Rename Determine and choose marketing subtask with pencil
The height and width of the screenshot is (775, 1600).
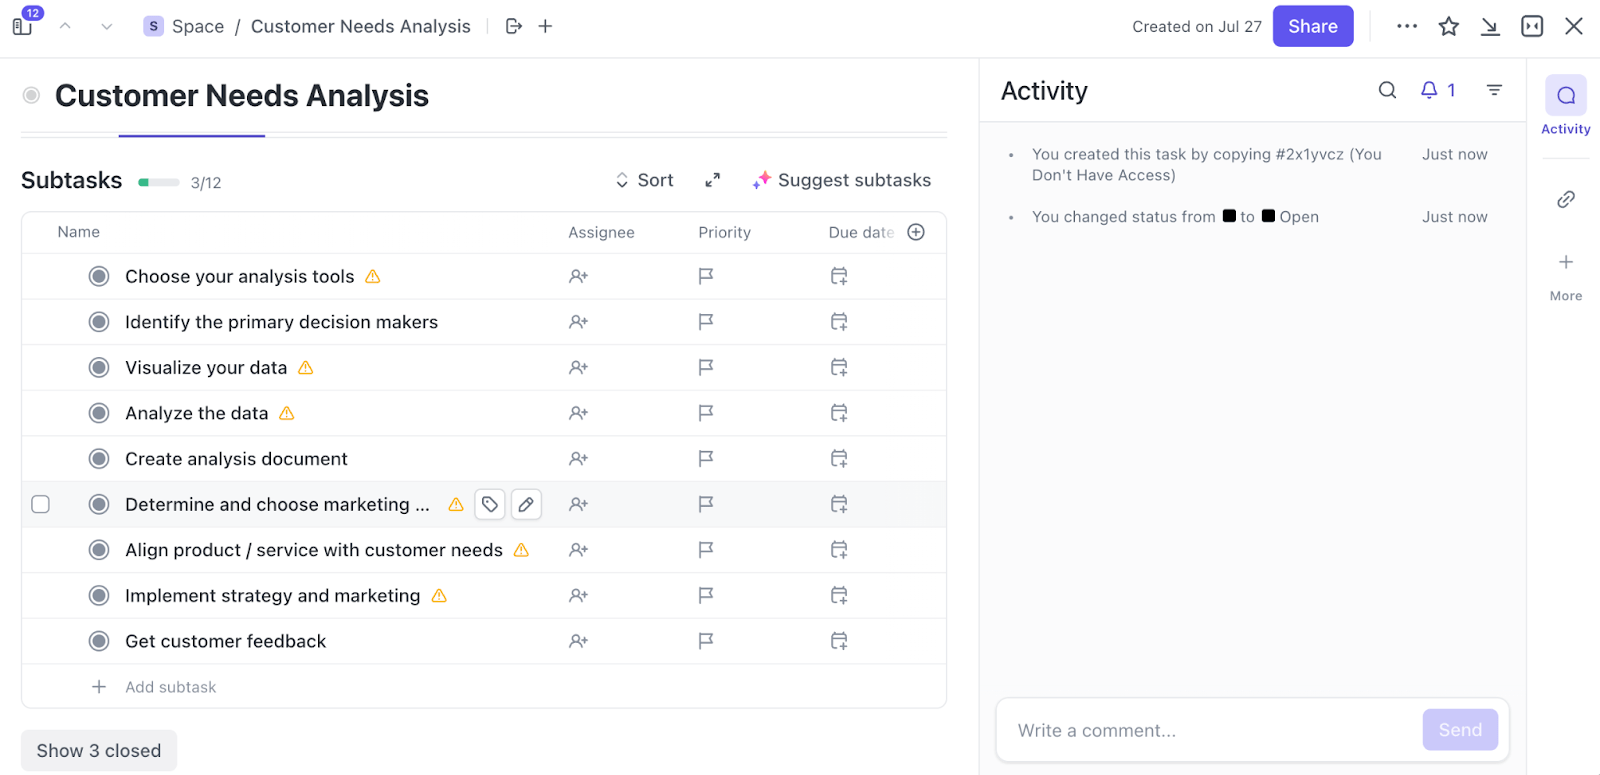click(526, 504)
